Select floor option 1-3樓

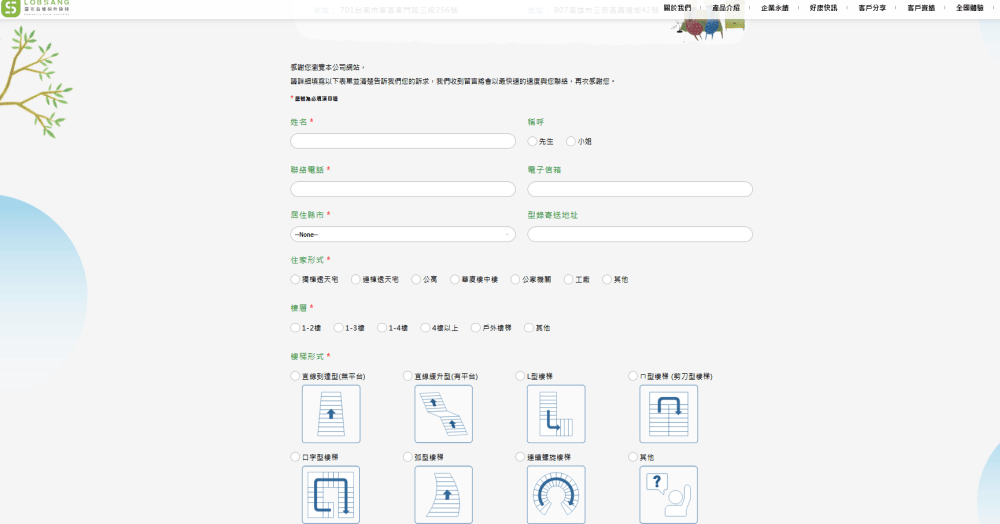[x=338, y=328]
